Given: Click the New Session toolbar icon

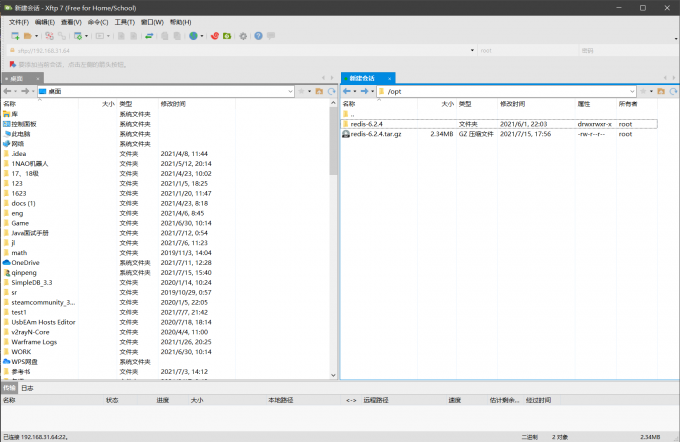Looking at the screenshot, I should pos(15,36).
